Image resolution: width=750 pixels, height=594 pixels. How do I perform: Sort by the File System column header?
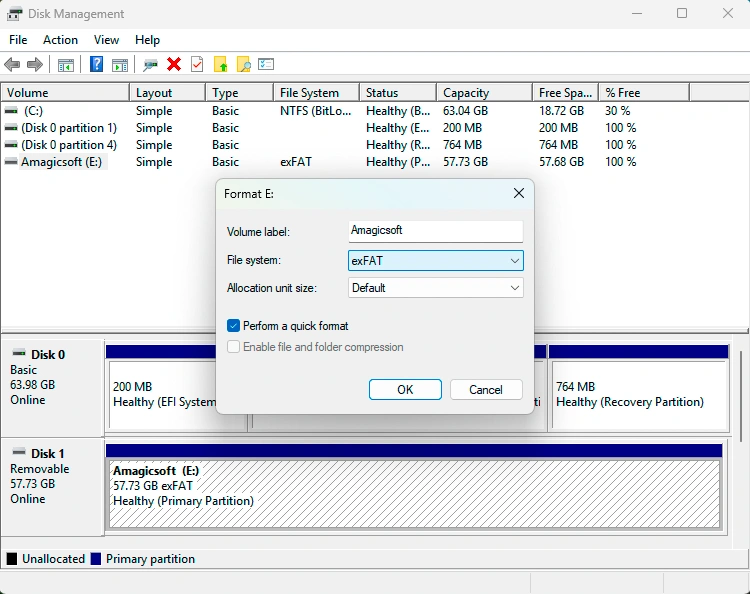(316, 92)
